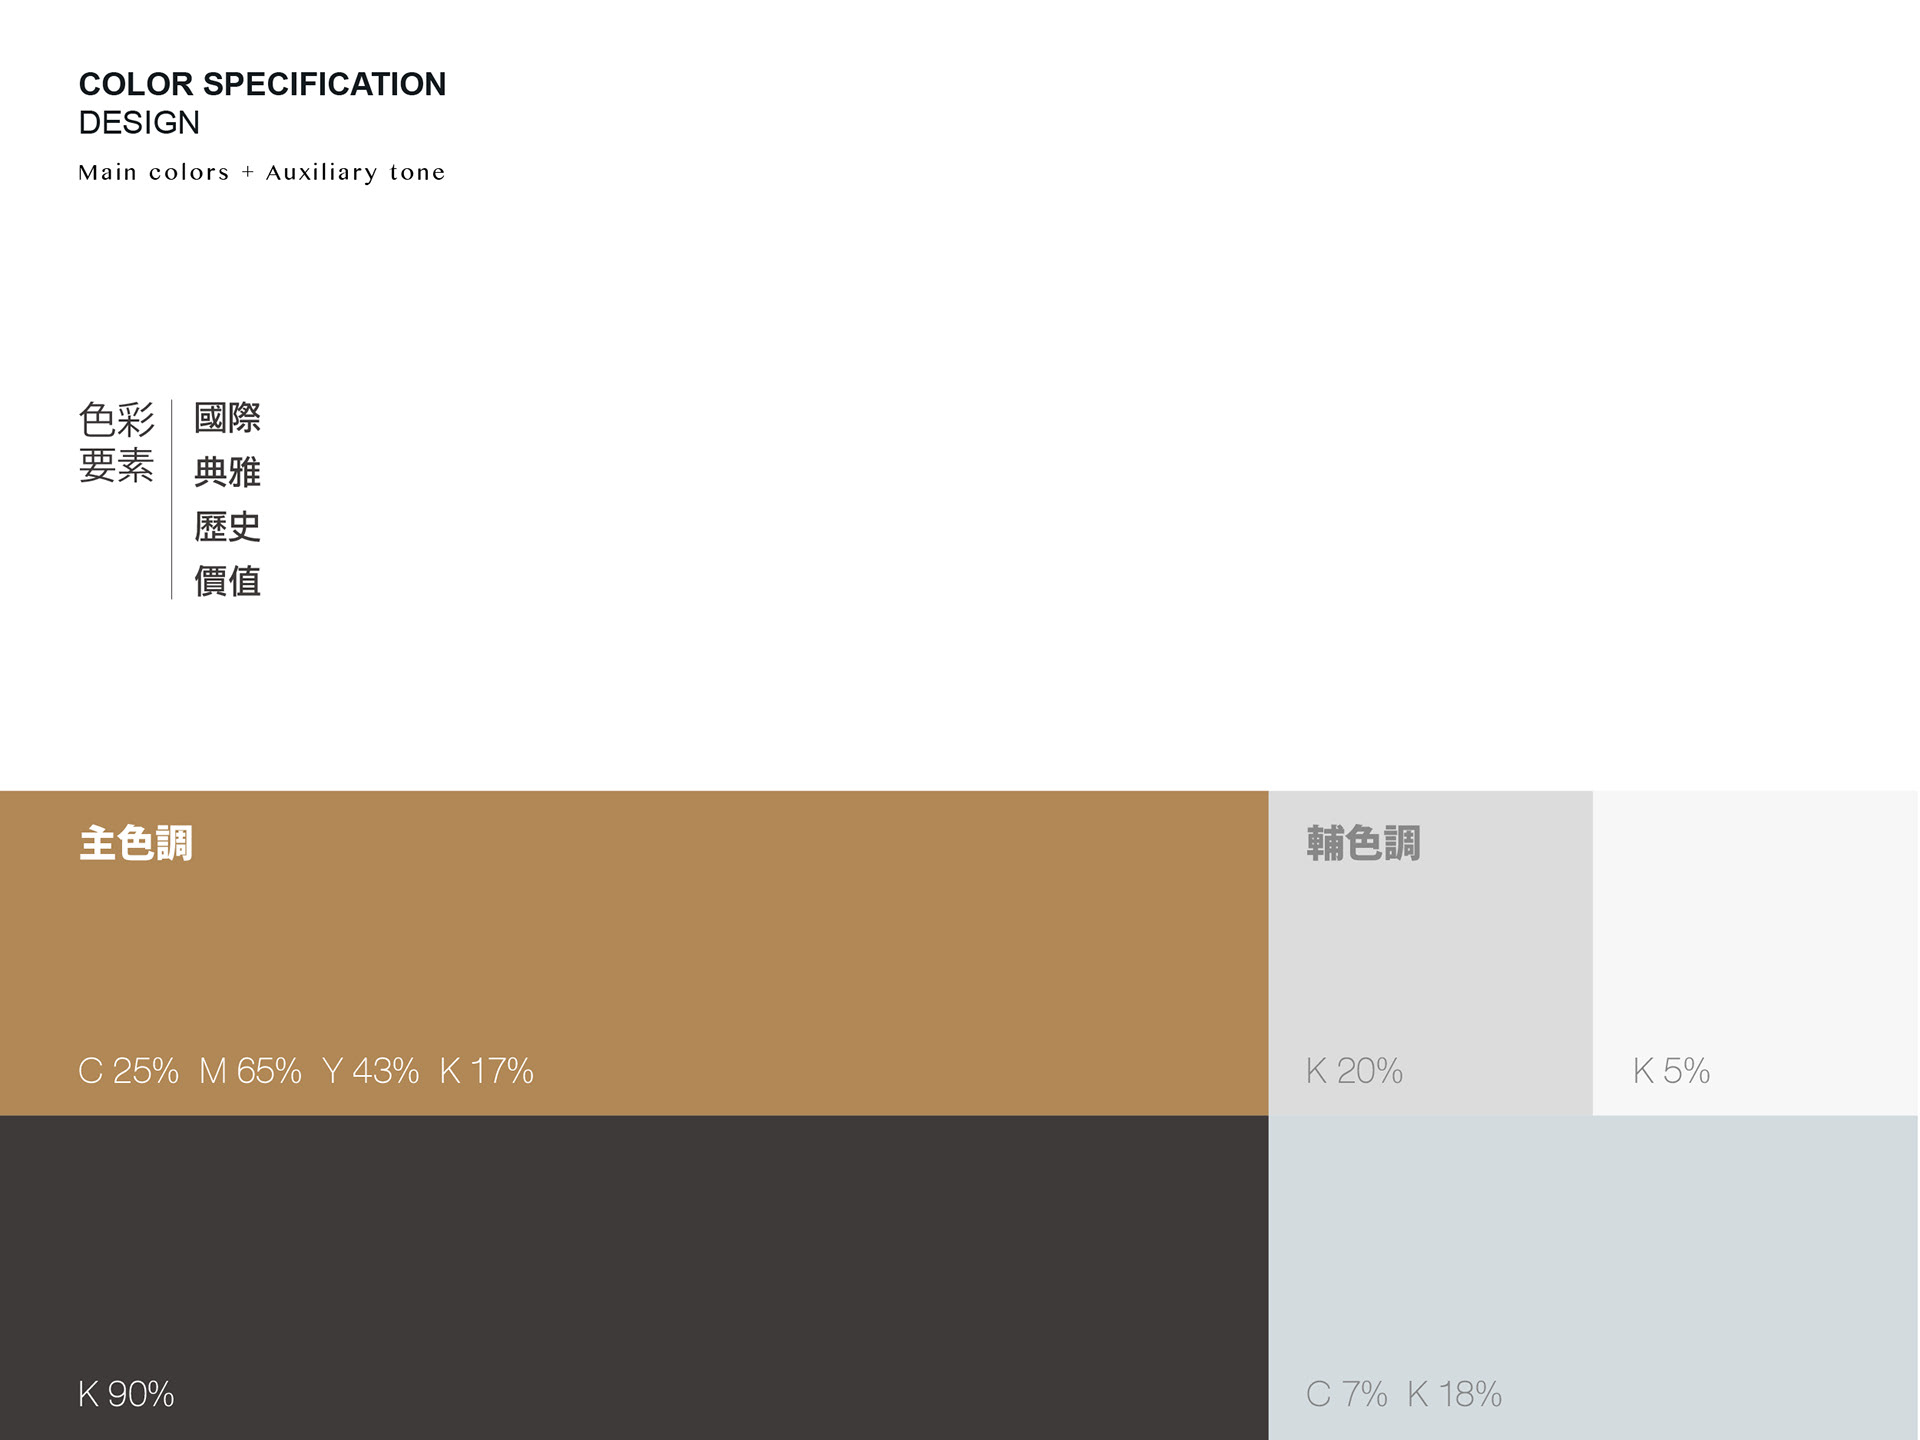
Task: Click the C 25% M 65% Y 43% K 17% value
Action: tap(306, 1071)
